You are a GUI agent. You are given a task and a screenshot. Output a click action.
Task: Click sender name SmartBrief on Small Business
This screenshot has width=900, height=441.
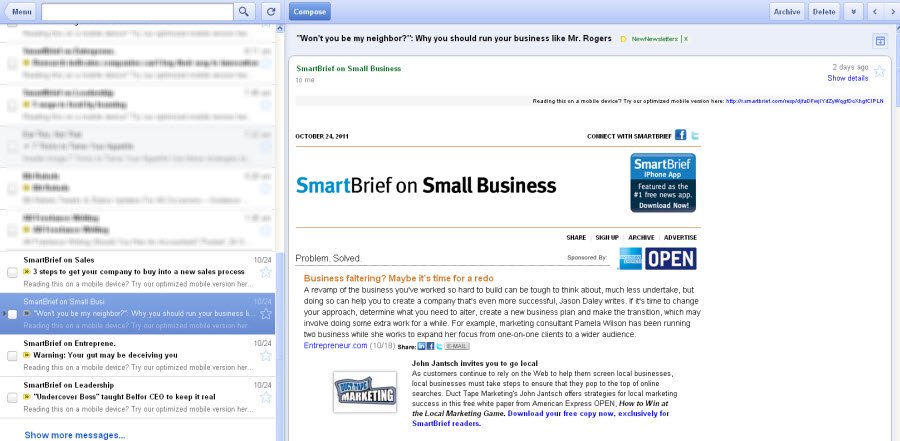click(x=348, y=68)
